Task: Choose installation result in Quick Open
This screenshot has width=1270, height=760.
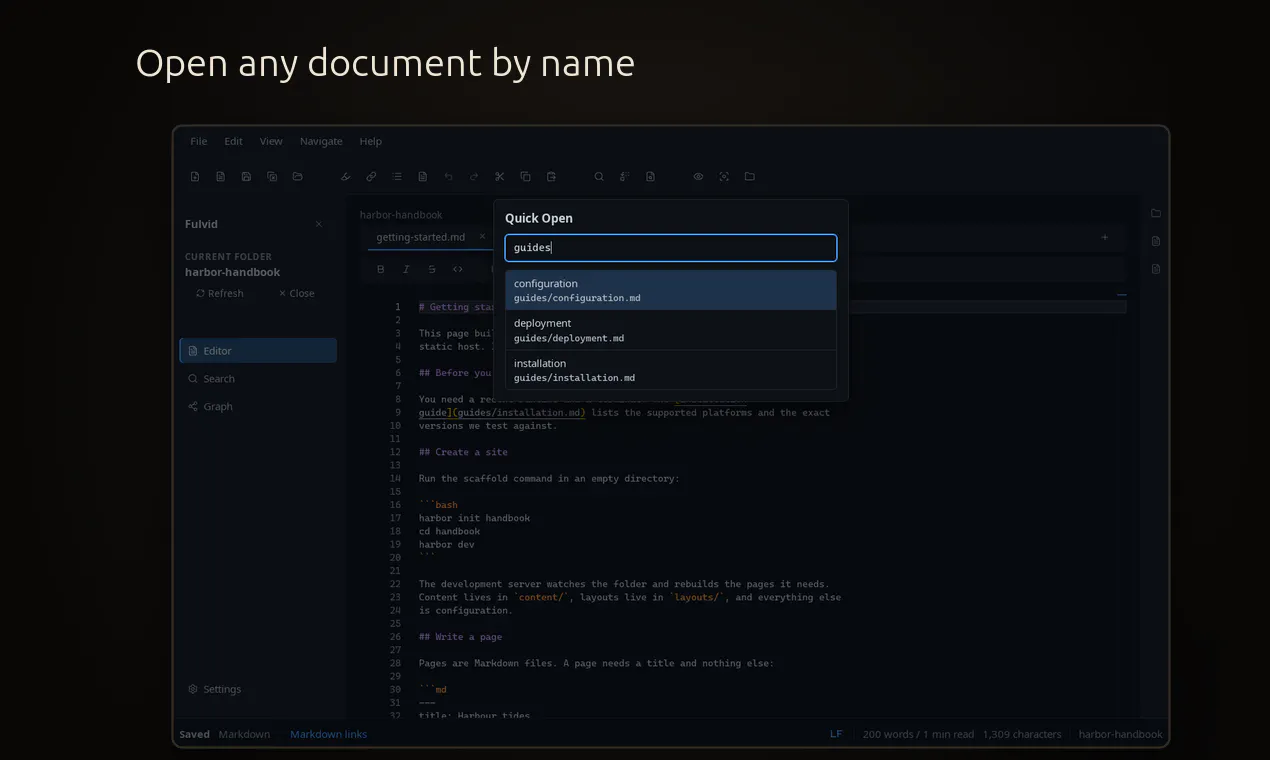Action: [x=670, y=370]
